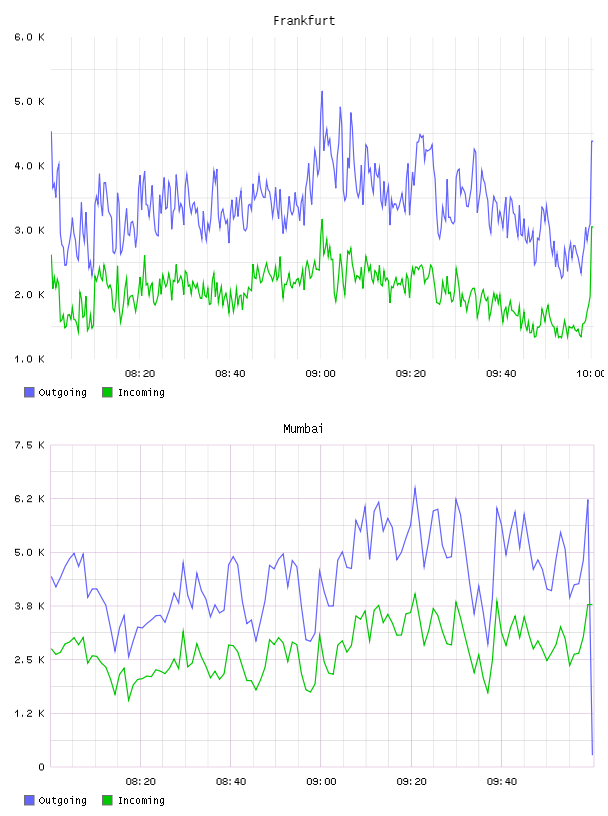Click the Mumbai chart title
Screen dimensions: 608x816
click(x=303, y=429)
